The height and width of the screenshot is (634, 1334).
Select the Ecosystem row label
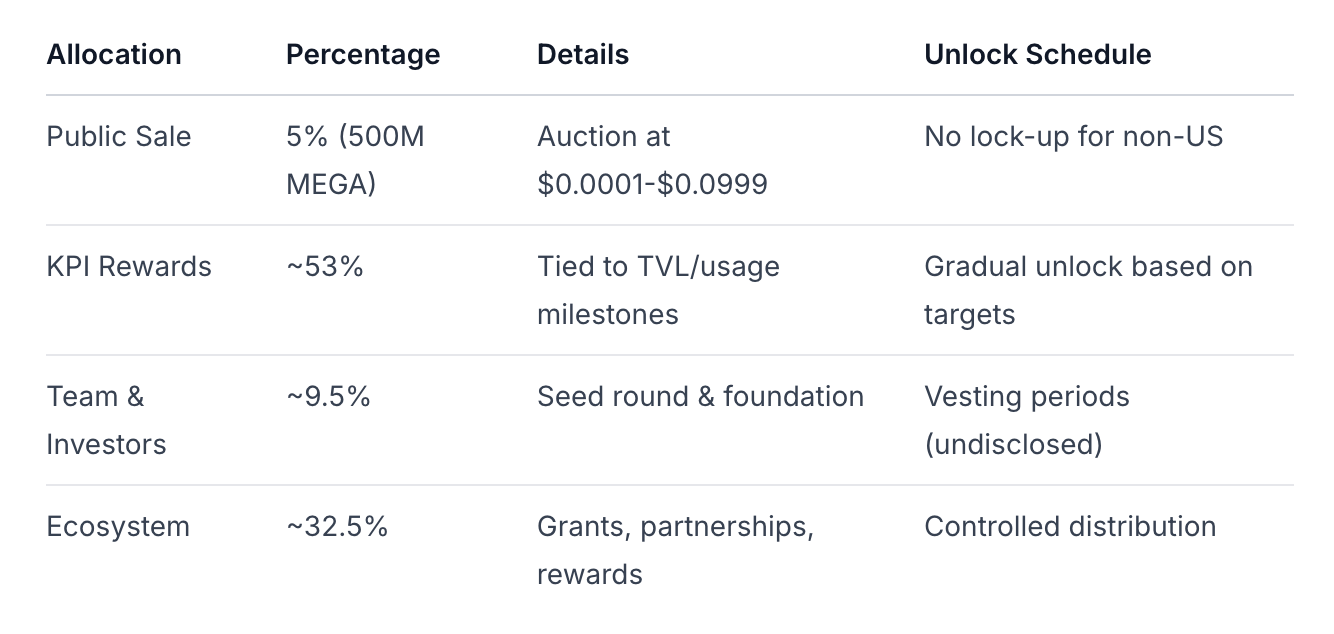click(x=118, y=526)
